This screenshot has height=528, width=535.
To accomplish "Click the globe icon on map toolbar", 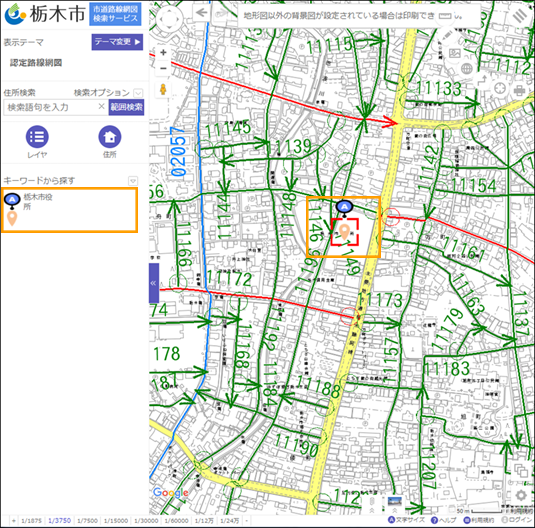I will pyautogui.click(x=467, y=69).
